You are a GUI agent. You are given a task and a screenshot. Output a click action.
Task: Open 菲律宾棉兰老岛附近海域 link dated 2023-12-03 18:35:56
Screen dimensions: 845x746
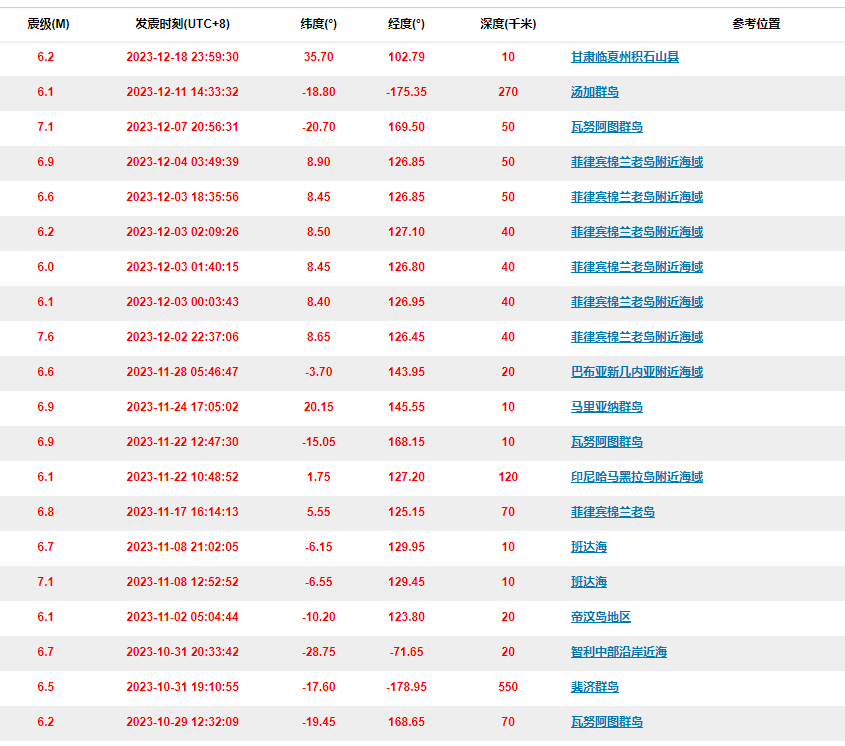[x=637, y=197]
